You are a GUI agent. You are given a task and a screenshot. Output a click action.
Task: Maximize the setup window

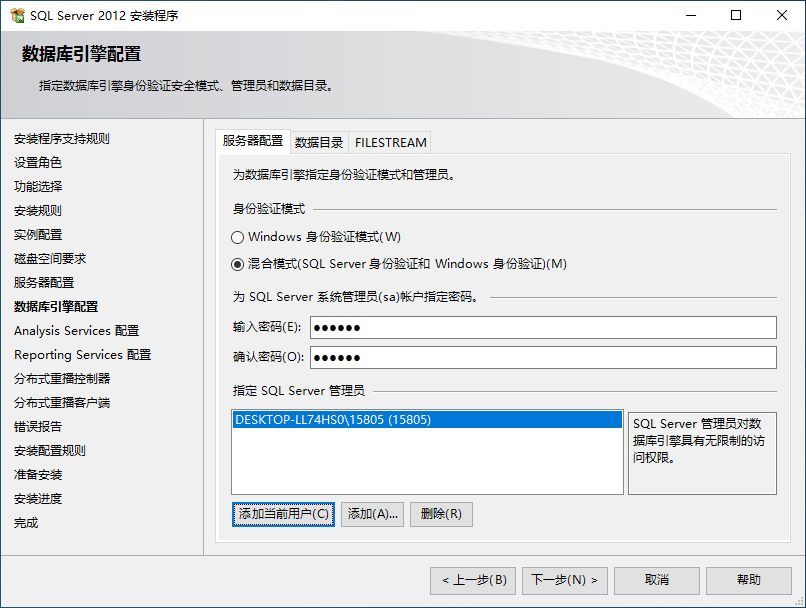pyautogui.click(x=736, y=15)
